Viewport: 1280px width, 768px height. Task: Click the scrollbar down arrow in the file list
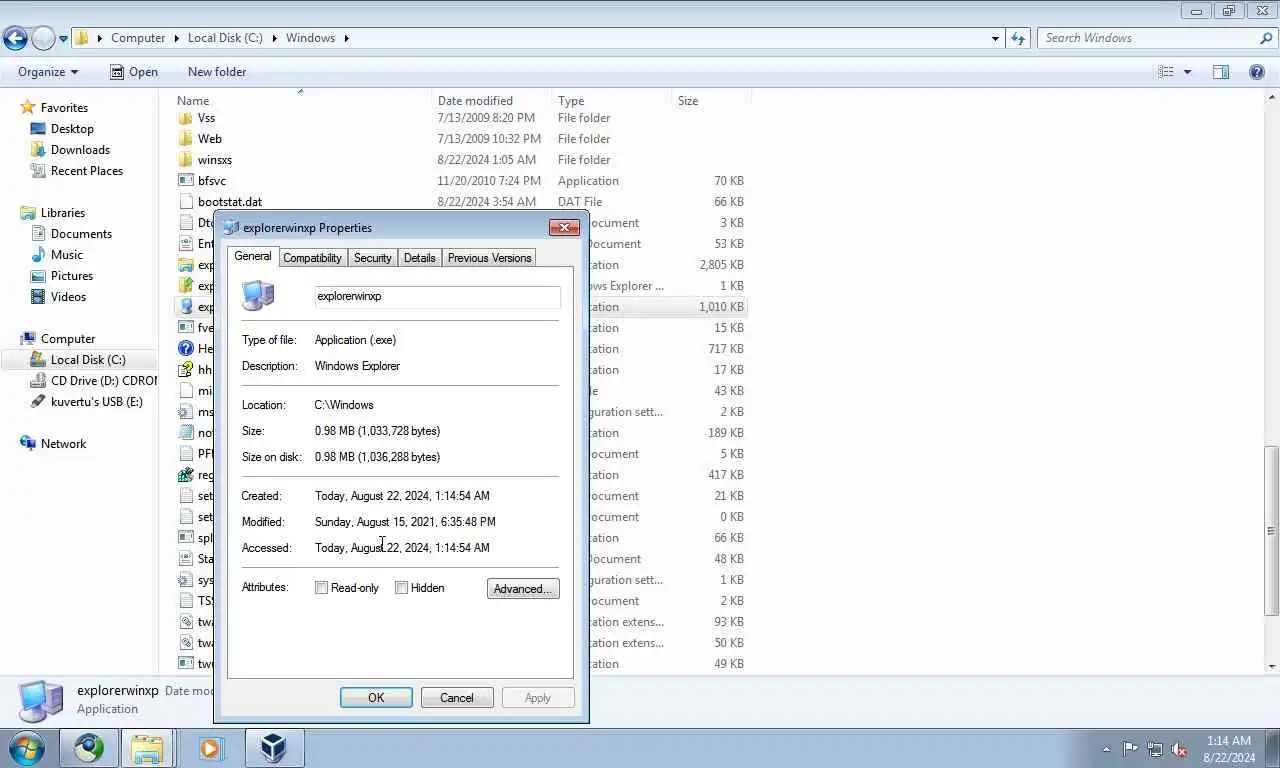(1272, 666)
